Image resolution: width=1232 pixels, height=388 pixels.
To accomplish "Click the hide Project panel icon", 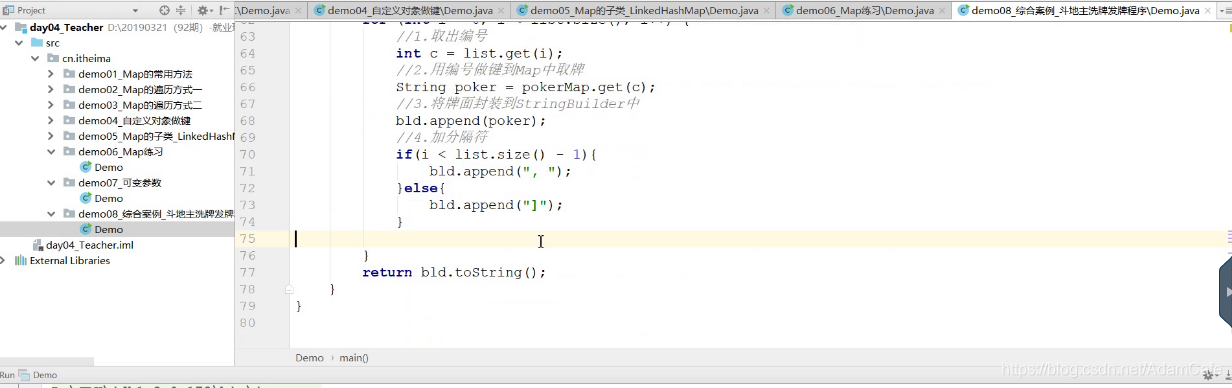I will (x=224, y=10).
